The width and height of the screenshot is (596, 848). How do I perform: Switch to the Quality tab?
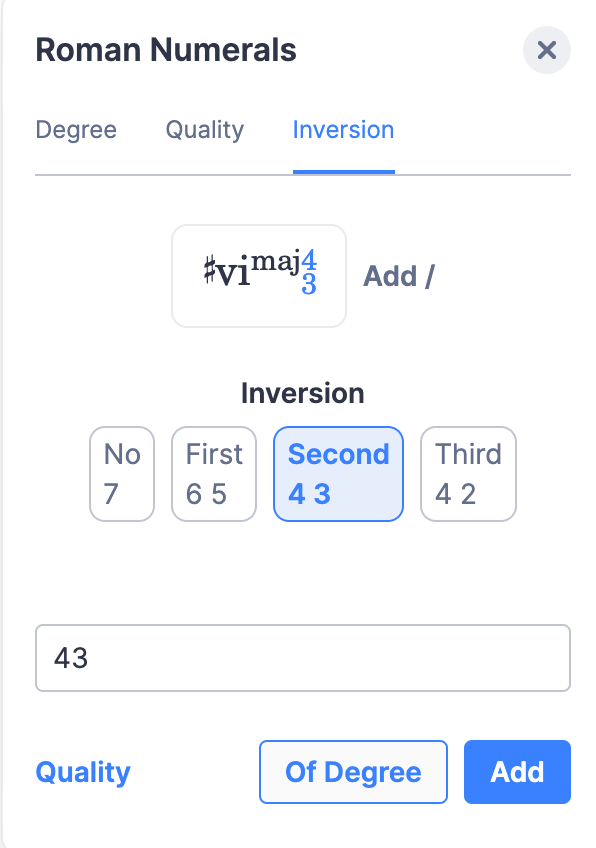[204, 130]
